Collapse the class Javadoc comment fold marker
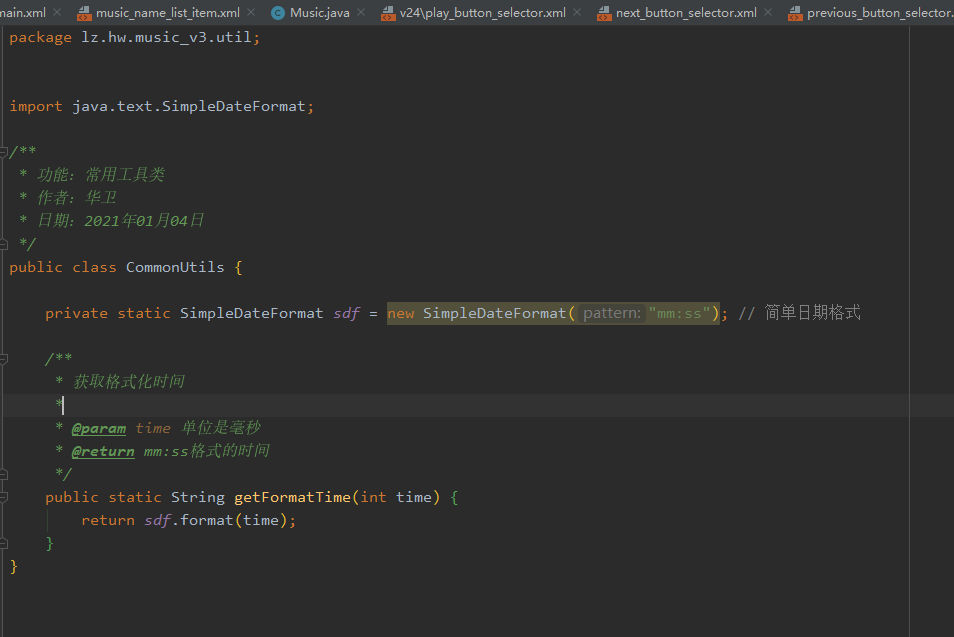This screenshot has height=637, width=954. pyautogui.click(x=4, y=152)
